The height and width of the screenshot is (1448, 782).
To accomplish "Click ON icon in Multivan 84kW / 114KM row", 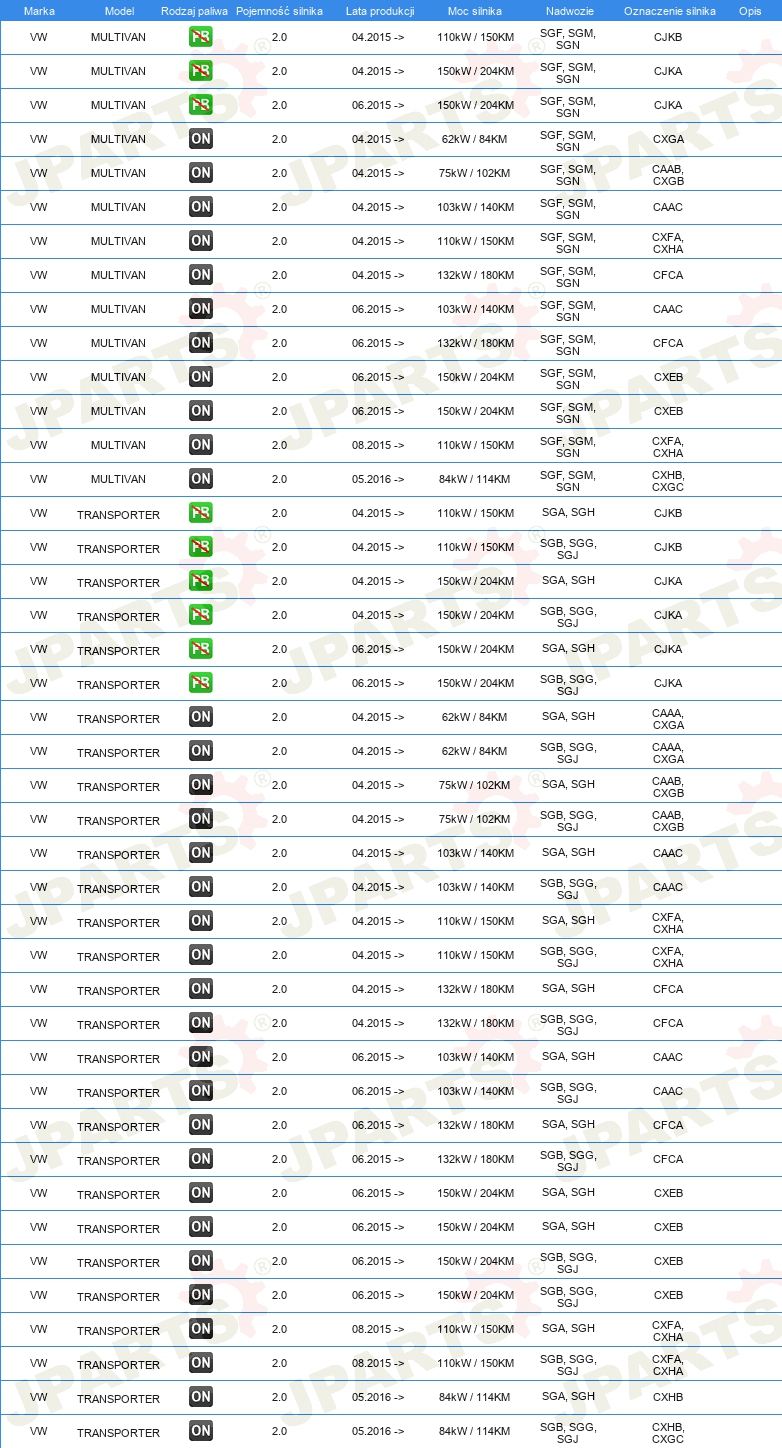I will [x=200, y=480].
